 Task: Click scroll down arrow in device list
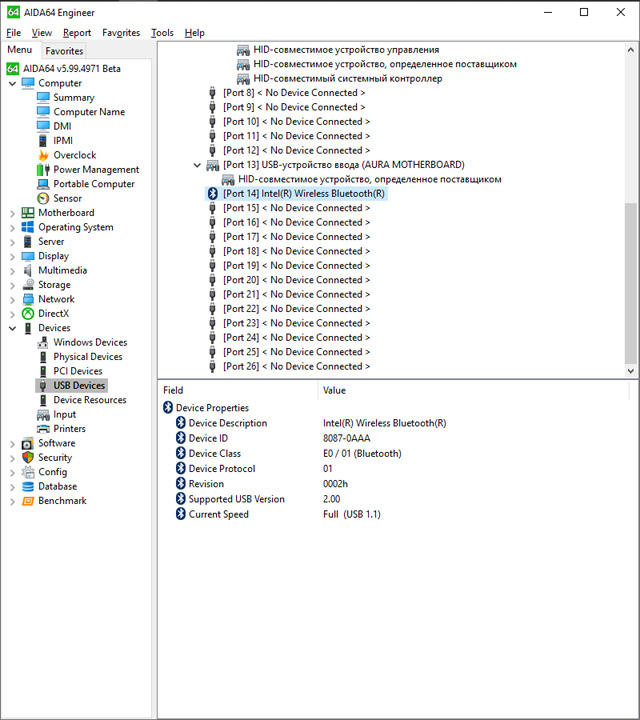[x=630, y=371]
